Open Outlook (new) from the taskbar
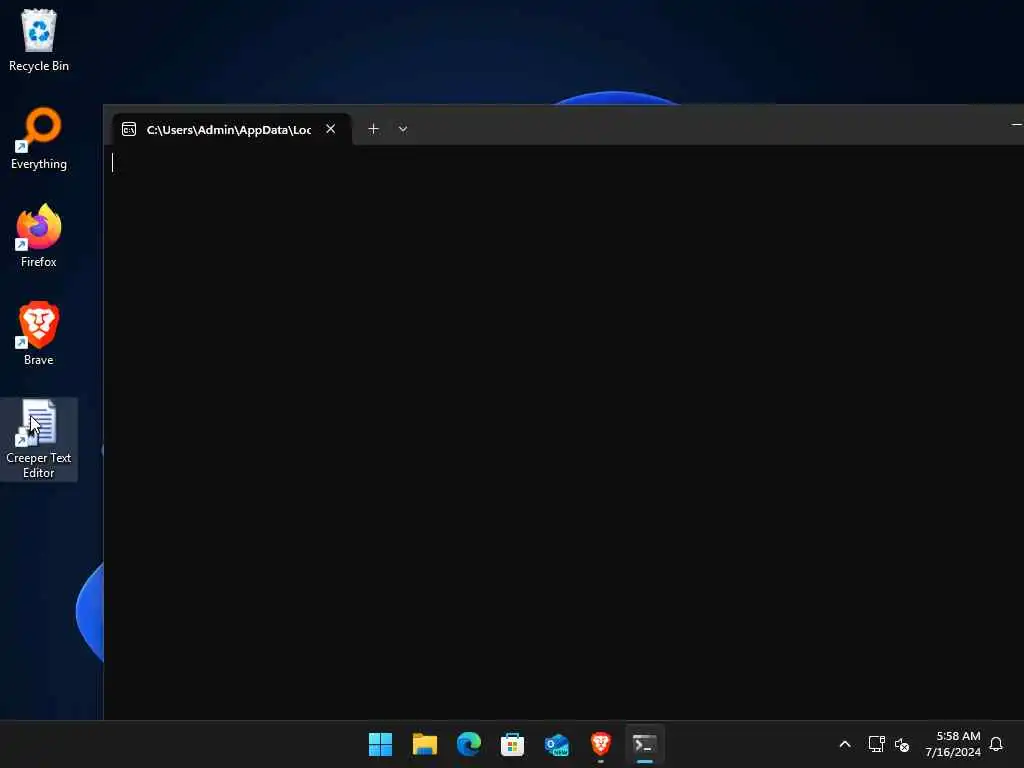This screenshot has width=1024, height=768. click(556, 744)
